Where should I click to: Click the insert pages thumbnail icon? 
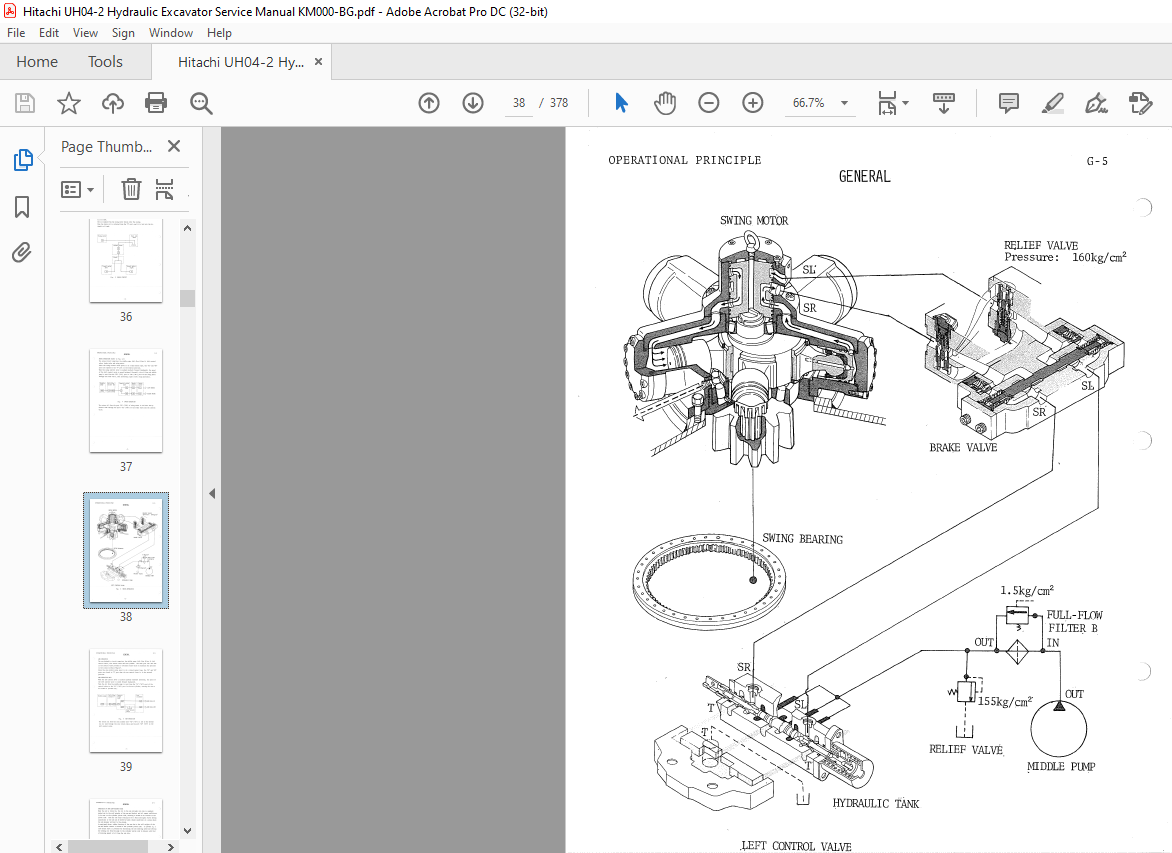[164, 189]
